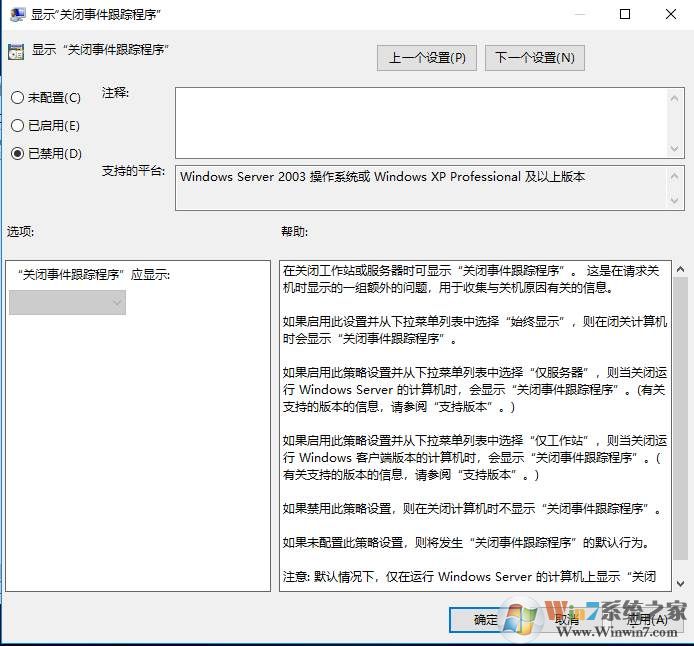
Task: Click the help pane scroll down arrow
Action: (679, 583)
